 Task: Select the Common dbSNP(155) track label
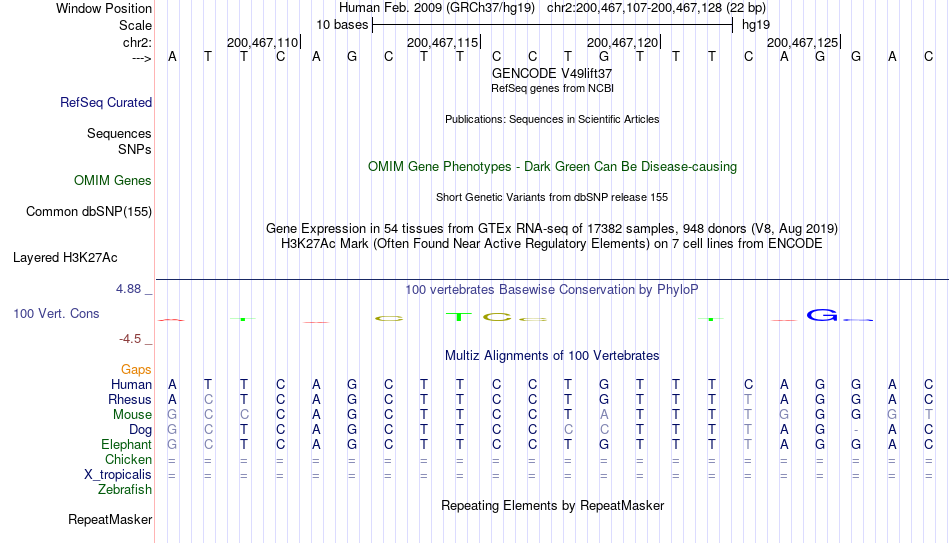pyautogui.click(x=88, y=212)
